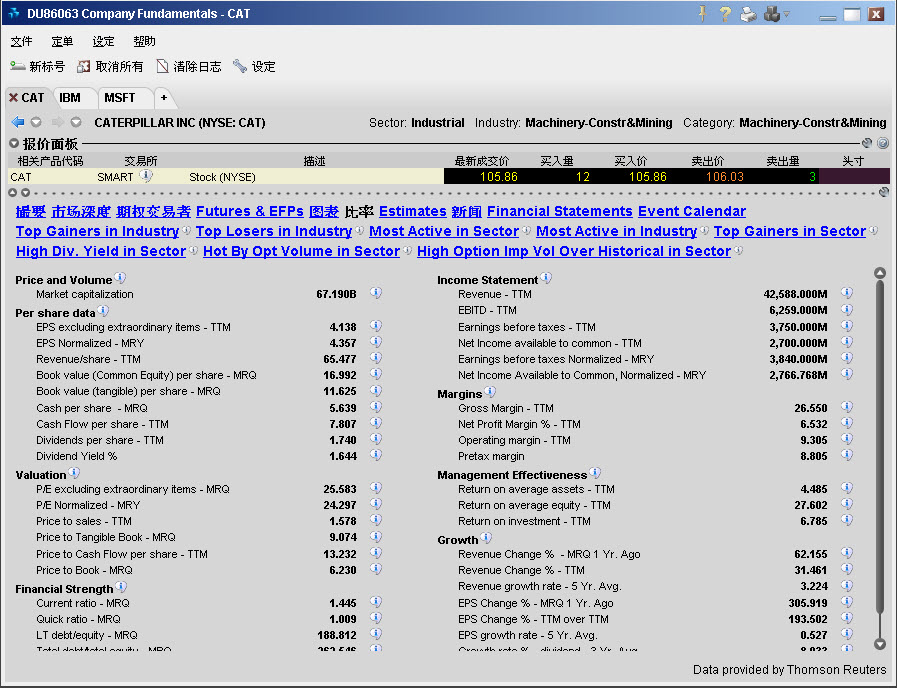Viewport: 897px width, 688px height.
Task: Click the Estimates link
Action: (412, 212)
